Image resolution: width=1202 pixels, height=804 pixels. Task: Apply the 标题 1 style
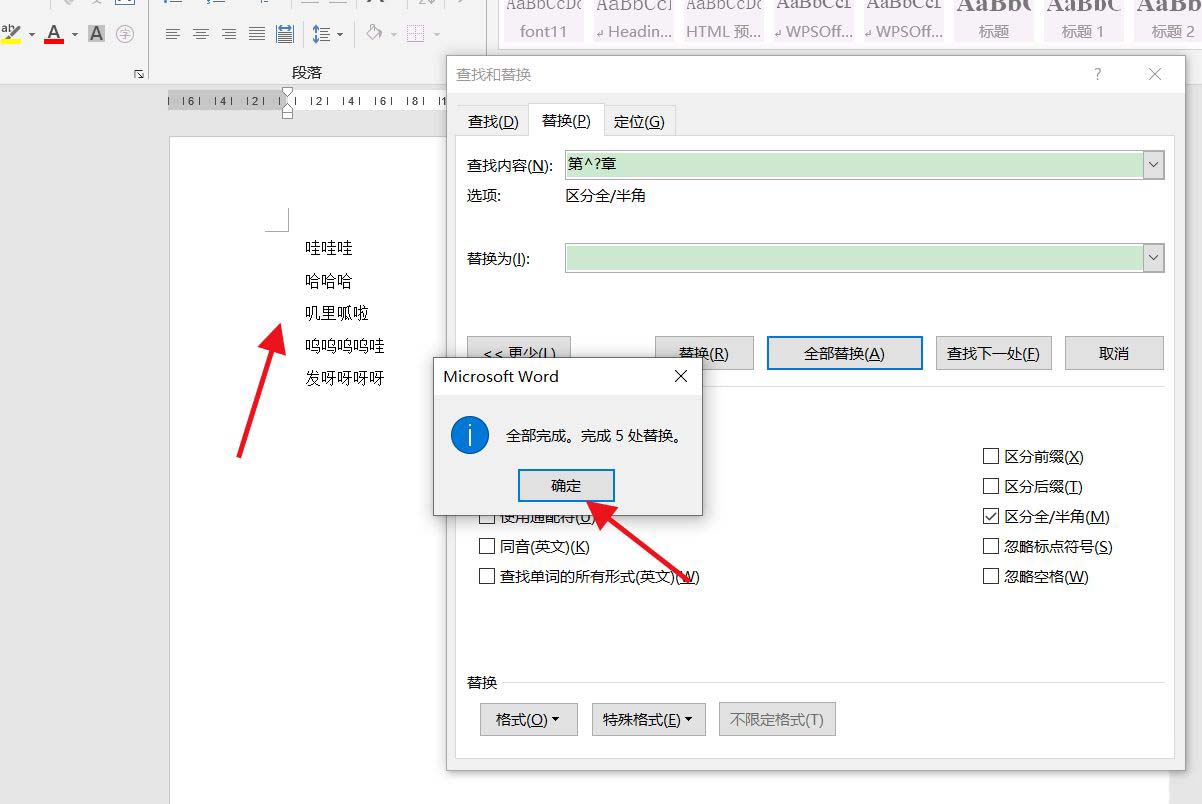(1083, 20)
